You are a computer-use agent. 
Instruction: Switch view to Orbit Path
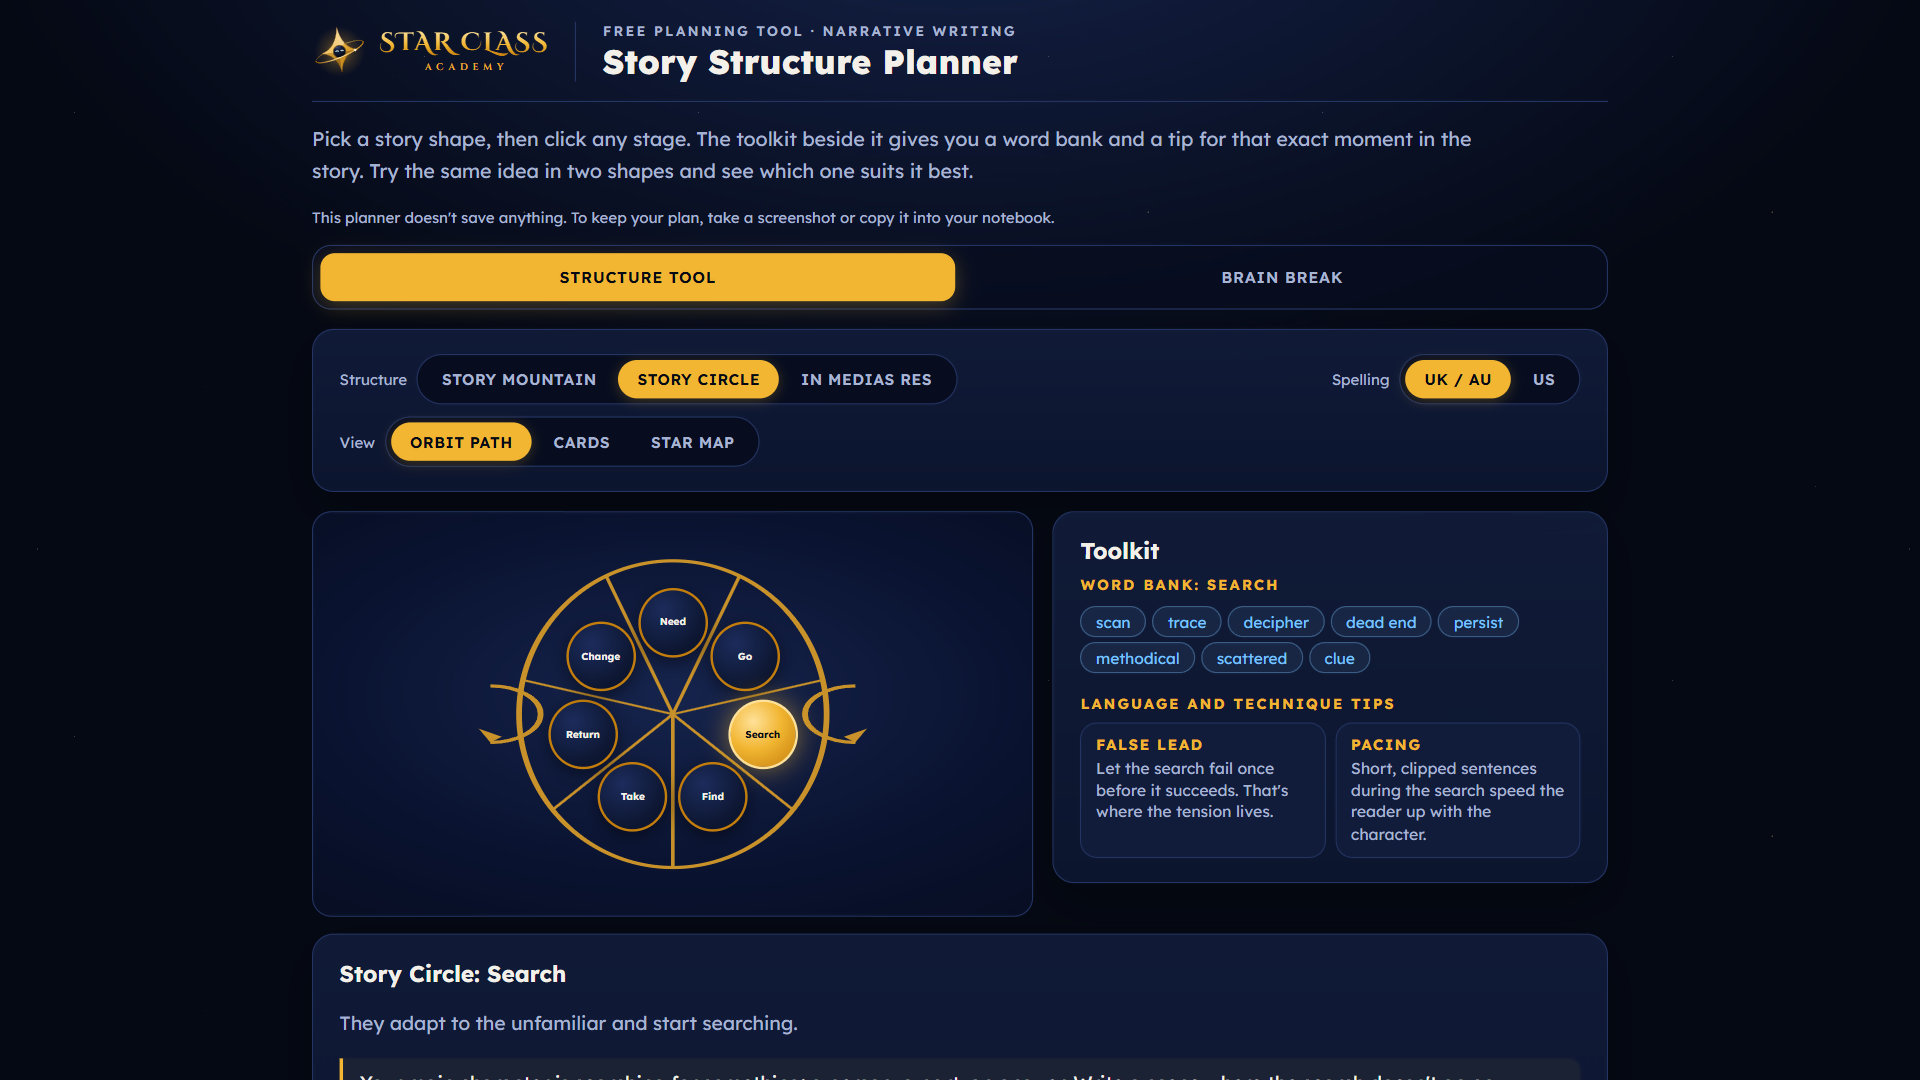pos(461,442)
